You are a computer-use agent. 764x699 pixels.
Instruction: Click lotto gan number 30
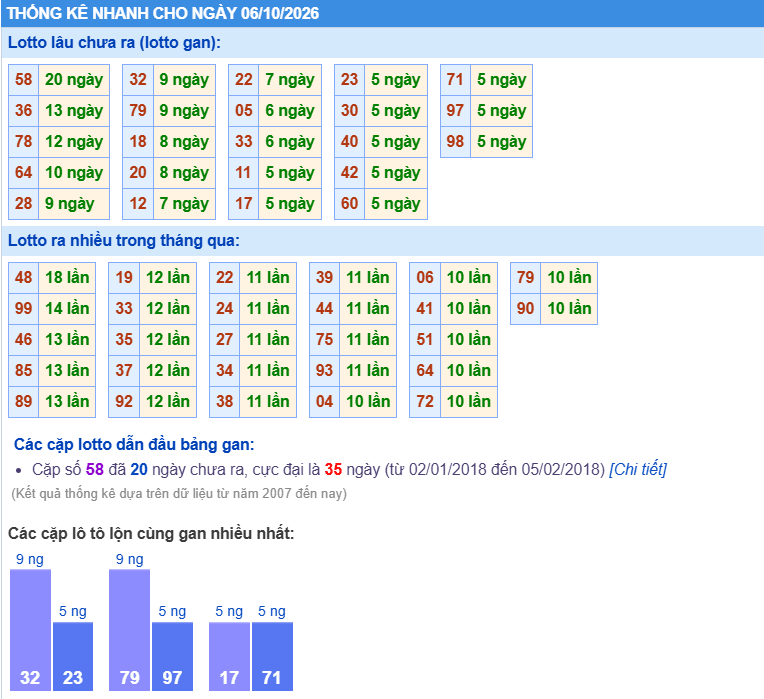point(349,111)
